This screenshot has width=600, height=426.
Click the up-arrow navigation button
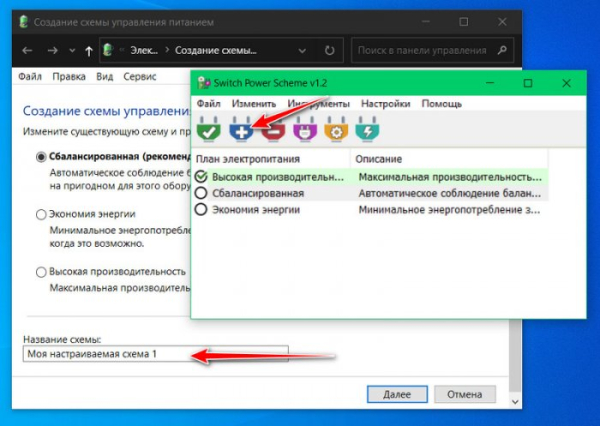90,49
